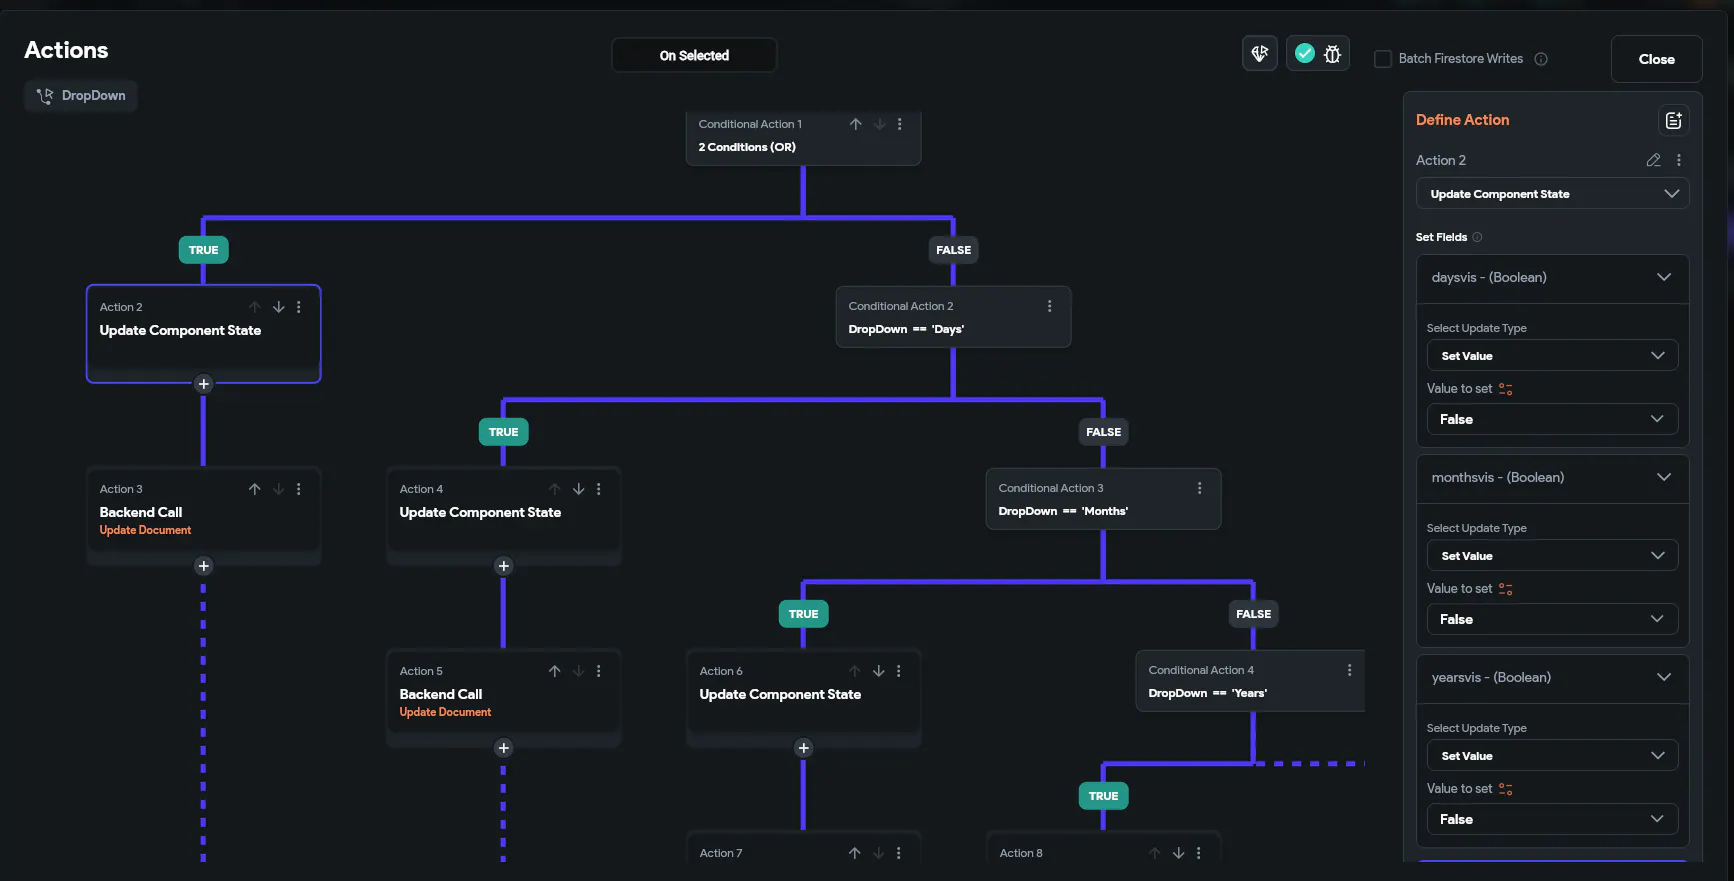Screen dimensions: 1734x881
Task: Click the gem icon button near Batch Firestore
Action: 1260,54
